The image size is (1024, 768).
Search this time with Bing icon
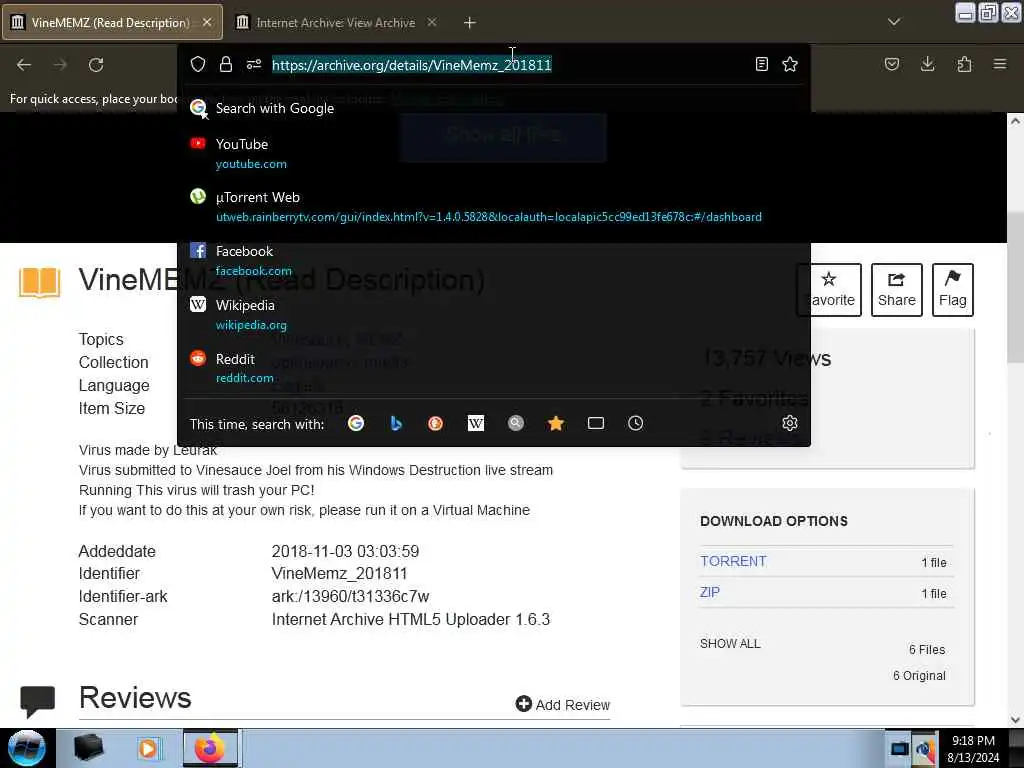pos(396,423)
